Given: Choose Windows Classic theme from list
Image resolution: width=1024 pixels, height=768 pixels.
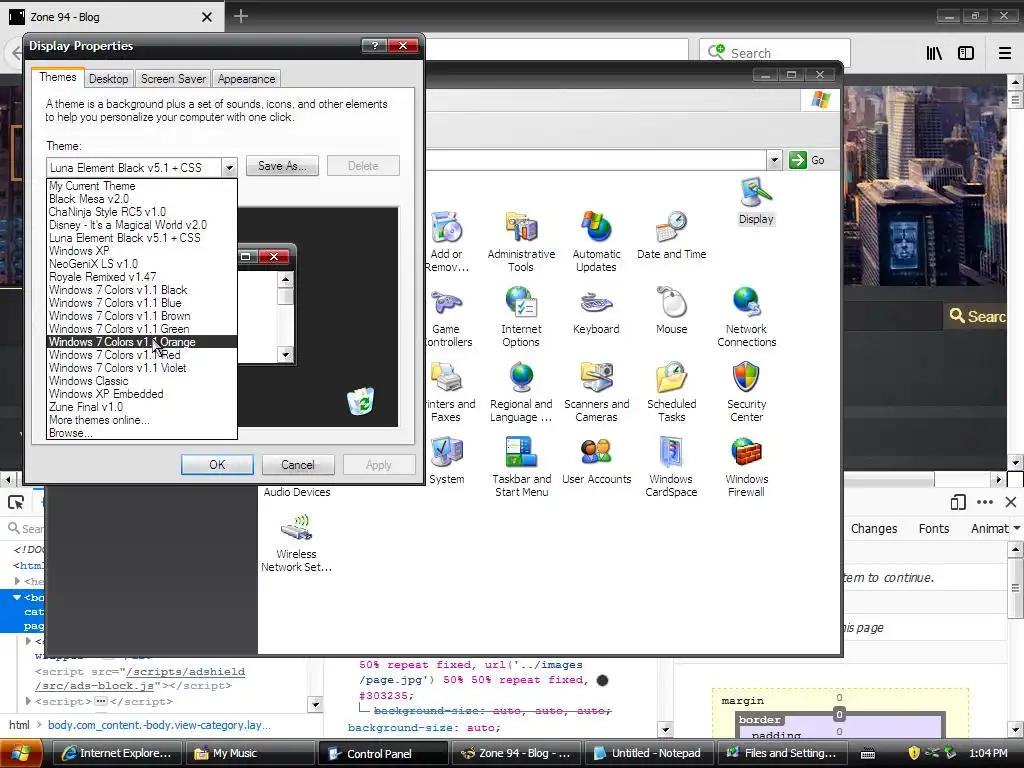Looking at the screenshot, I should pyautogui.click(x=142, y=381).
